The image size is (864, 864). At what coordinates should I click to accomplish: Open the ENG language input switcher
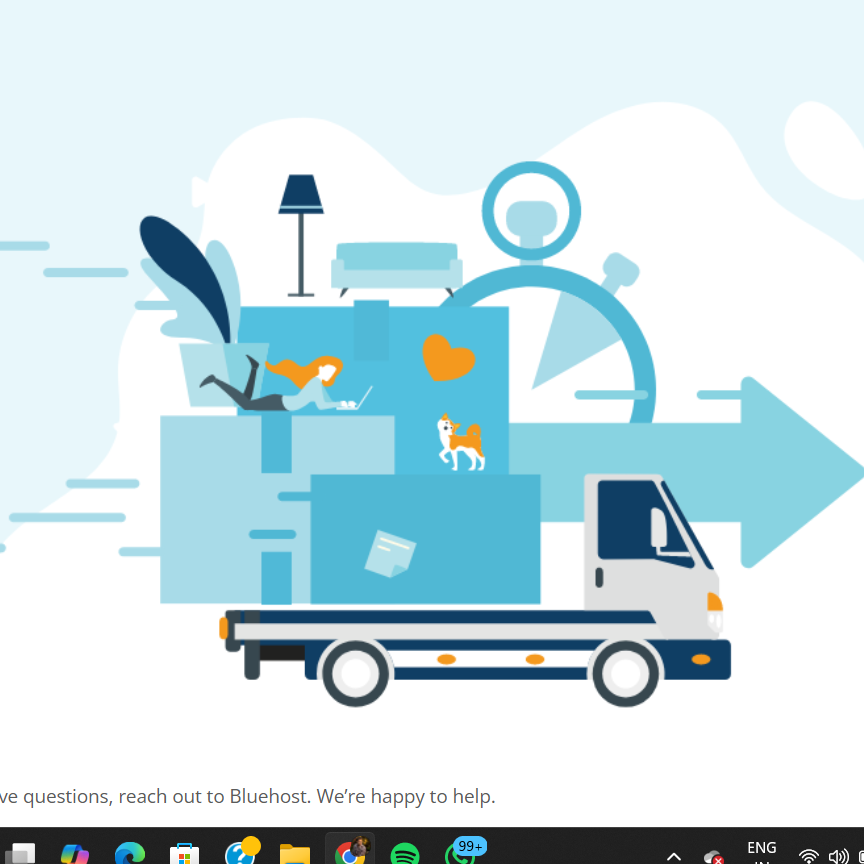coord(762,851)
